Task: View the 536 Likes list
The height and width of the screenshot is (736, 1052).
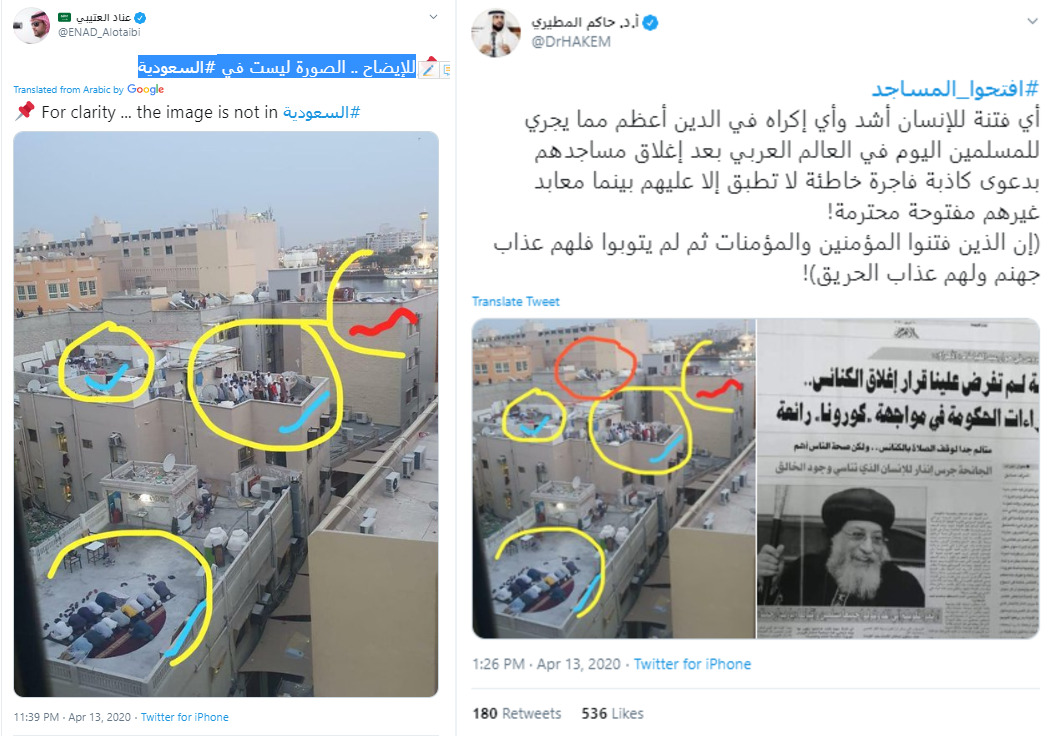Action: (x=613, y=714)
